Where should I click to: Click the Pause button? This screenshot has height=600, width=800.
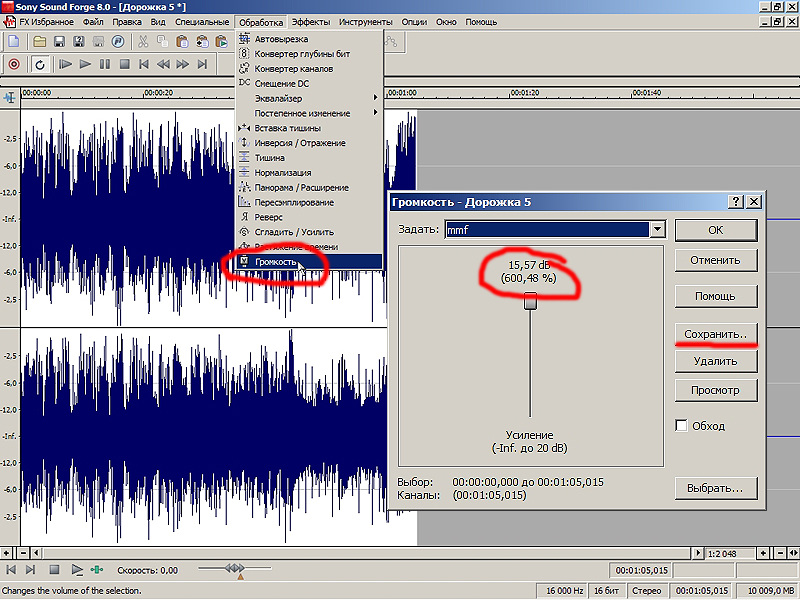pyautogui.click(x=105, y=64)
